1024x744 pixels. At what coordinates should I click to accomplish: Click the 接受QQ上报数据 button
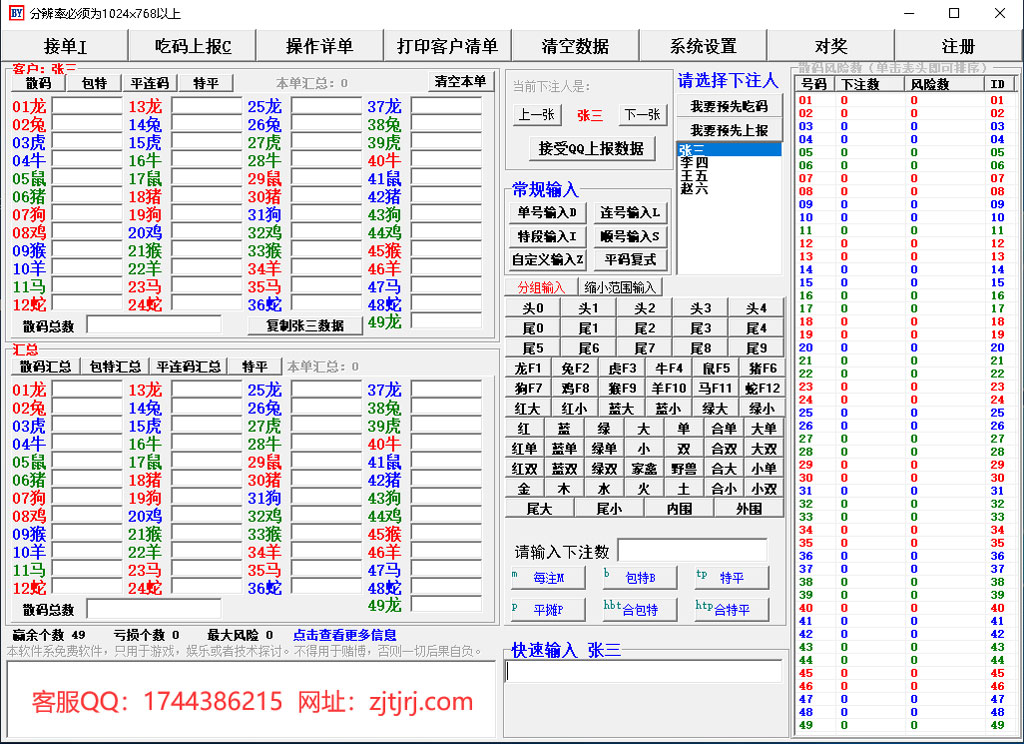[x=591, y=149]
